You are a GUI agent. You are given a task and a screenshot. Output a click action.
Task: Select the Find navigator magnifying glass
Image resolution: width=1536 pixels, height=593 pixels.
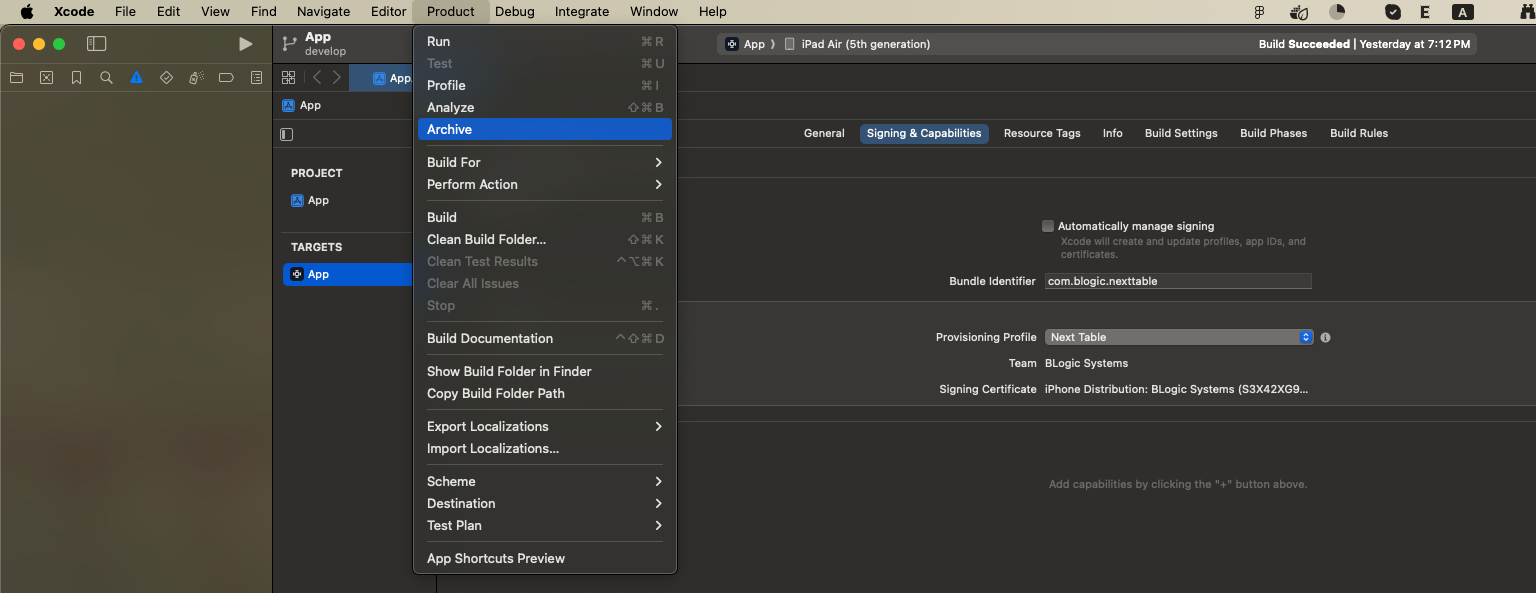click(x=106, y=77)
